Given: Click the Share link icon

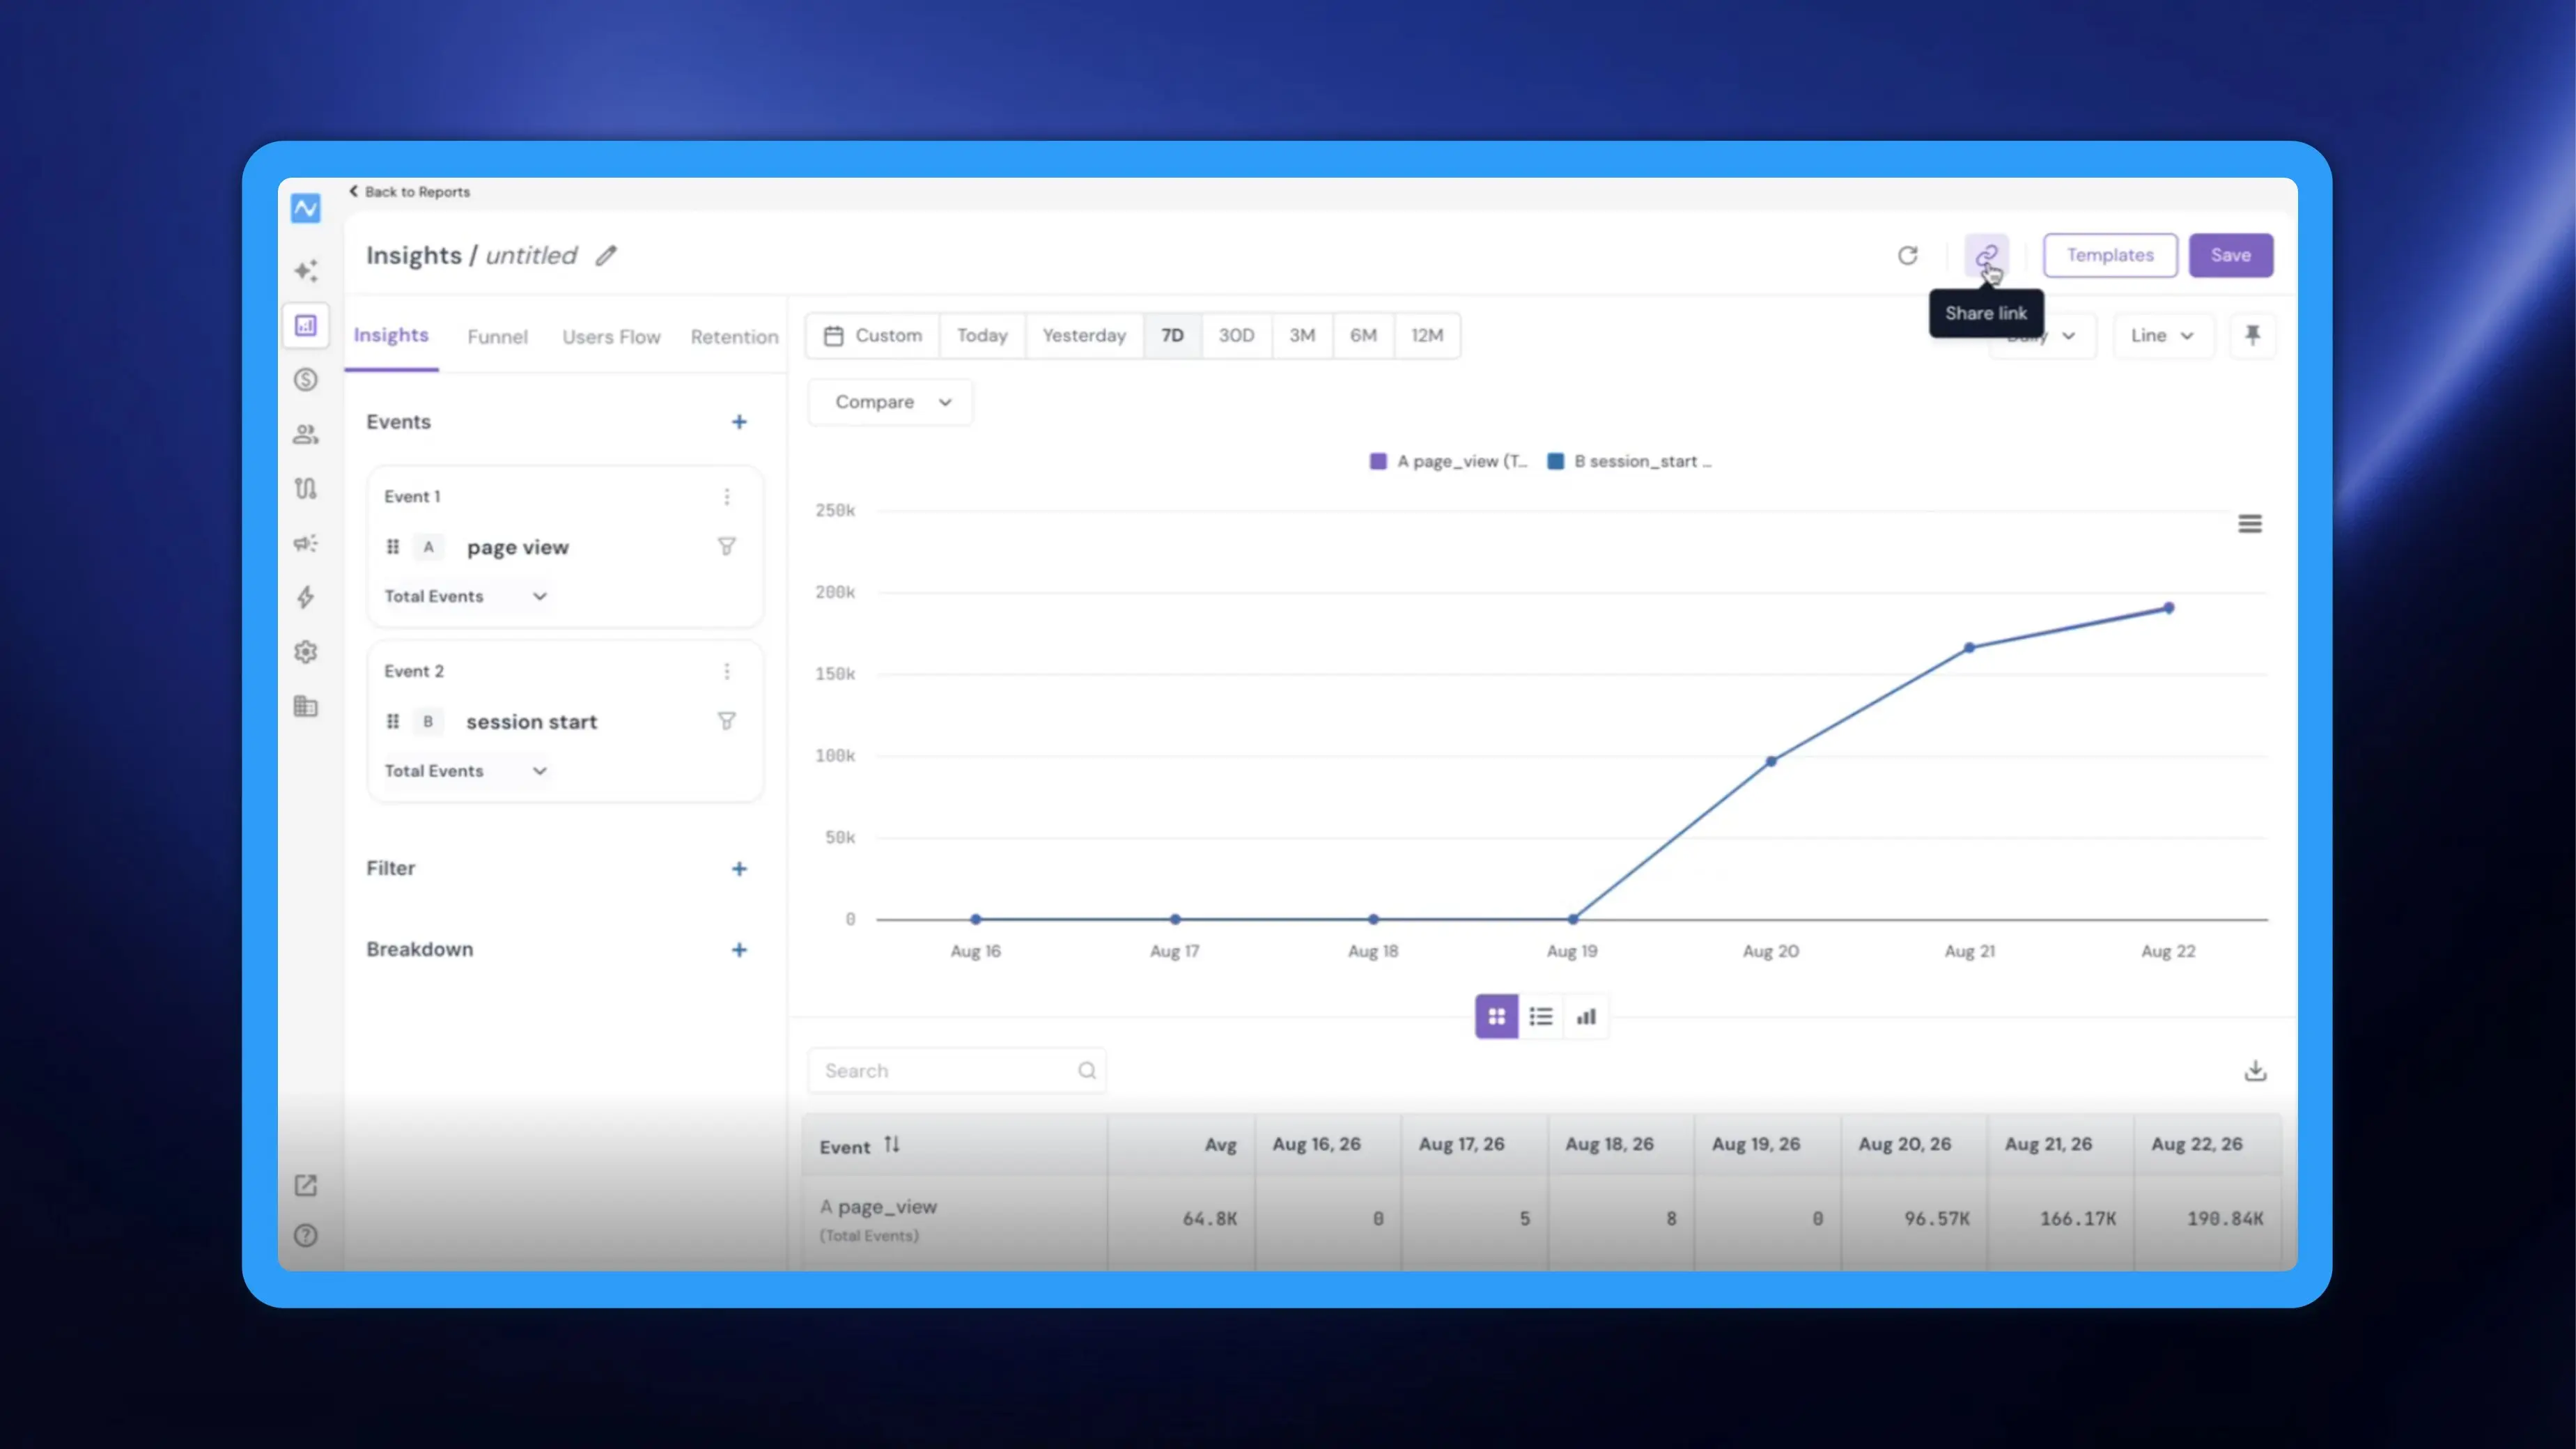Looking at the screenshot, I should (1986, 255).
